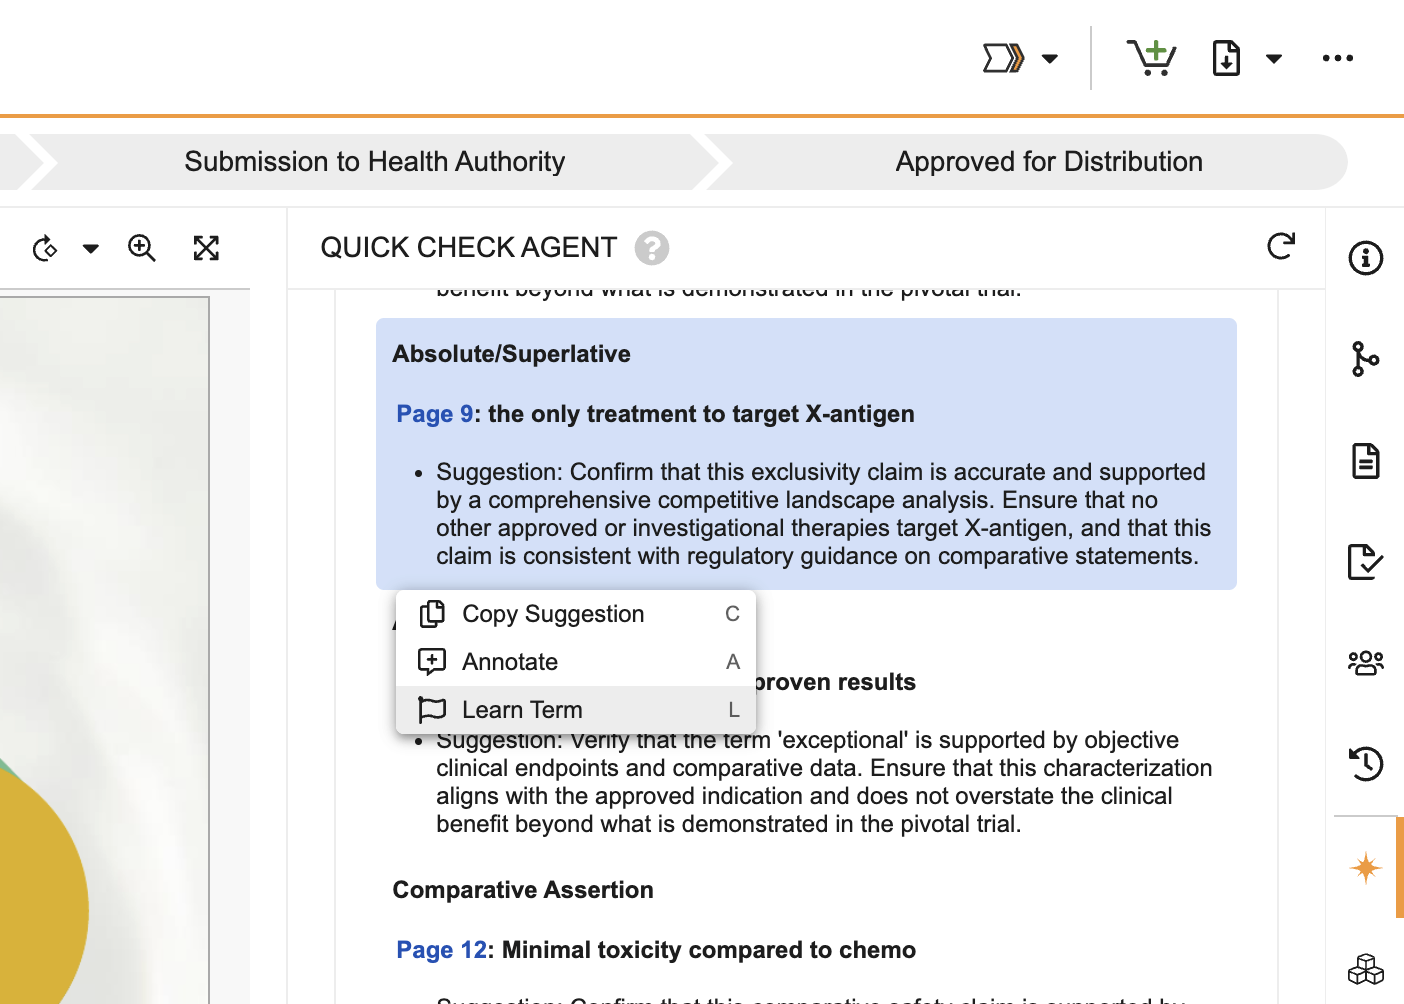Image resolution: width=1404 pixels, height=1004 pixels.
Task: Expand the rotate options dropdown arrow
Action: (x=91, y=249)
